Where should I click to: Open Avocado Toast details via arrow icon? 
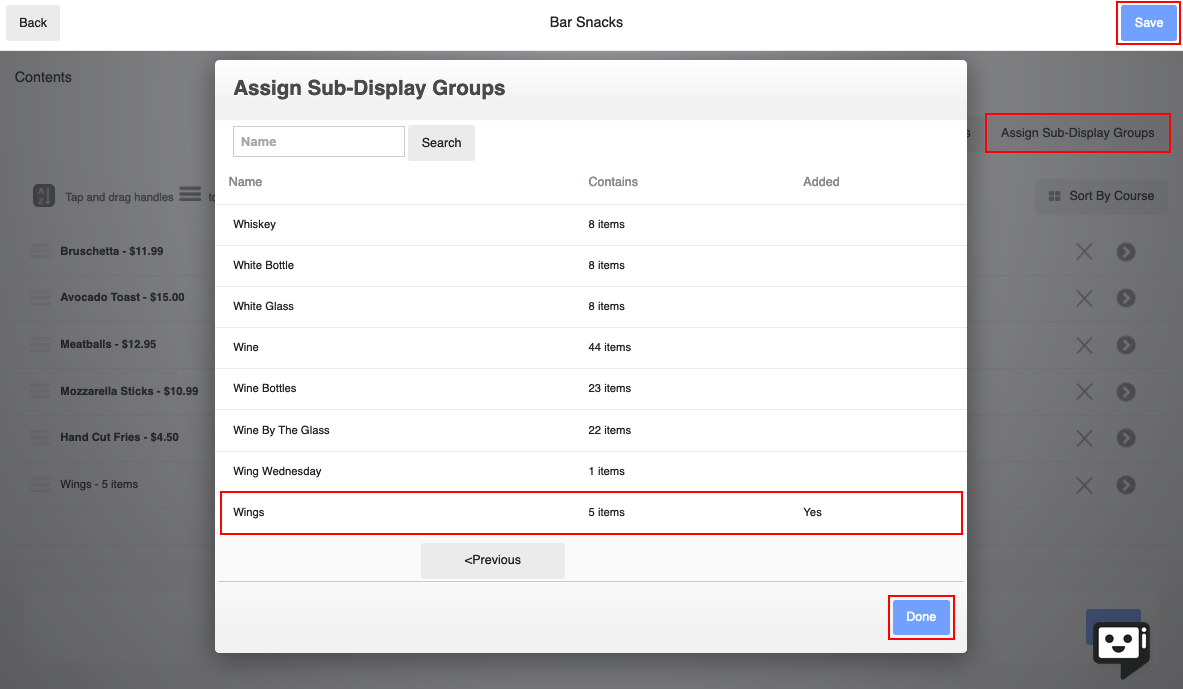click(x=1126, y=299)
